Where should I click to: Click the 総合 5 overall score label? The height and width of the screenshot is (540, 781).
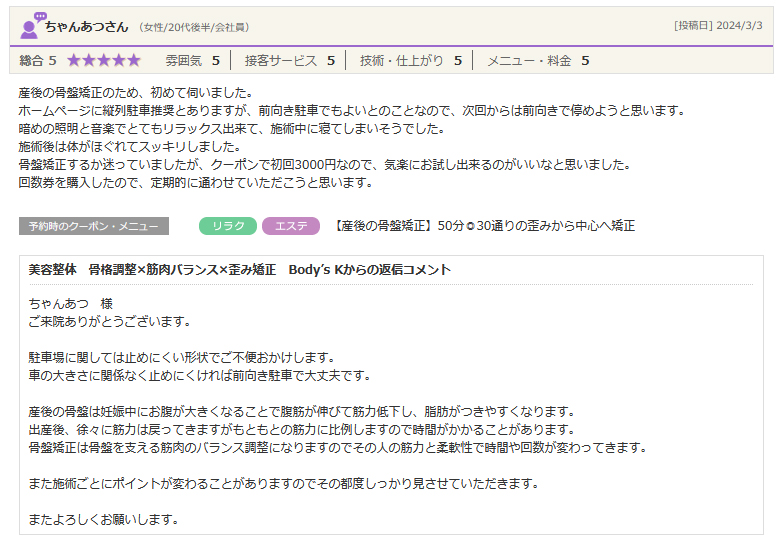pyautogui.click(x=38, y=61)
